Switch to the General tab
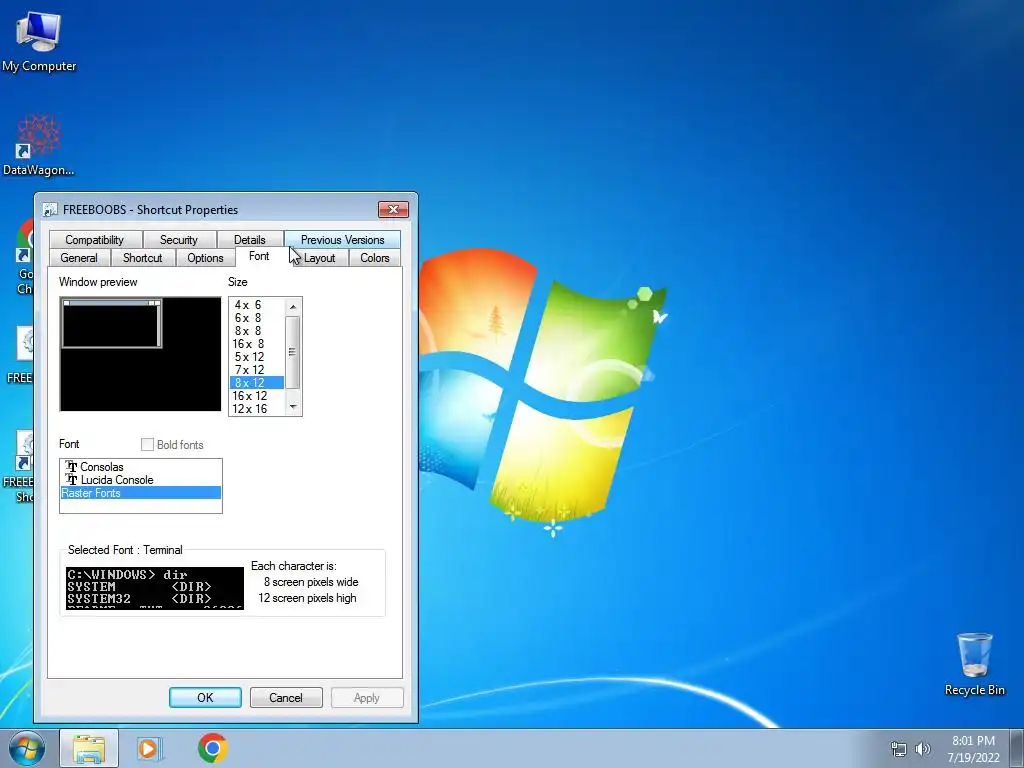 79,258
